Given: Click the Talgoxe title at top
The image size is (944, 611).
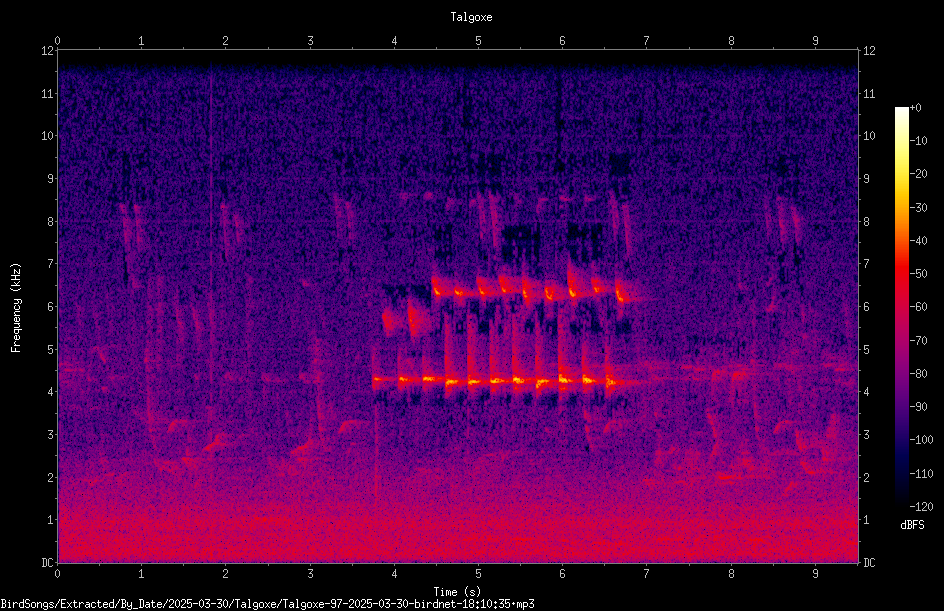Looking at the screenshot, I should 471,17.
